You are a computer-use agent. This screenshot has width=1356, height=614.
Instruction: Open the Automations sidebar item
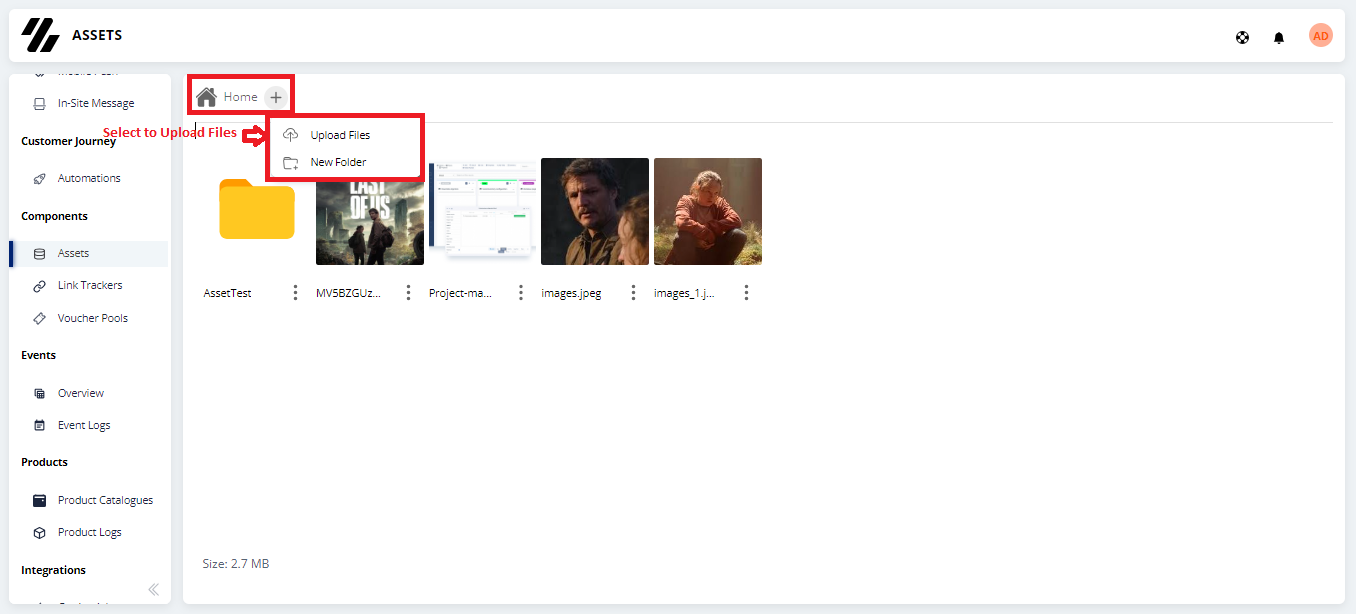coord(89,178)
